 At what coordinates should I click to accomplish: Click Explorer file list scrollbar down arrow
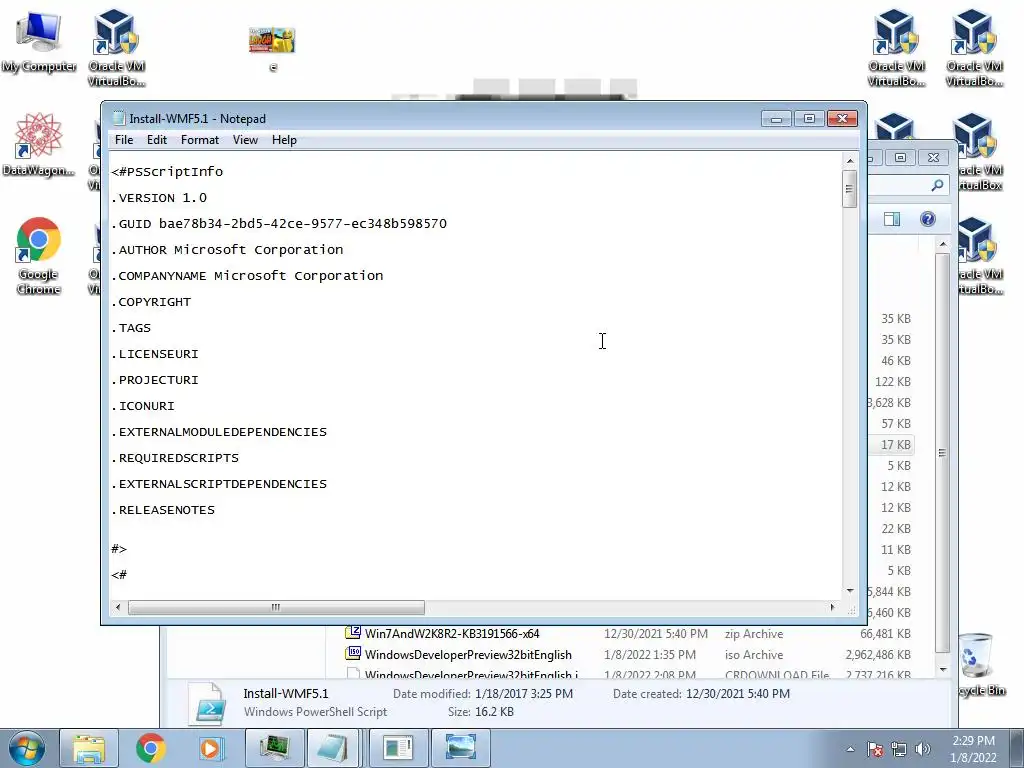[942, 669]
